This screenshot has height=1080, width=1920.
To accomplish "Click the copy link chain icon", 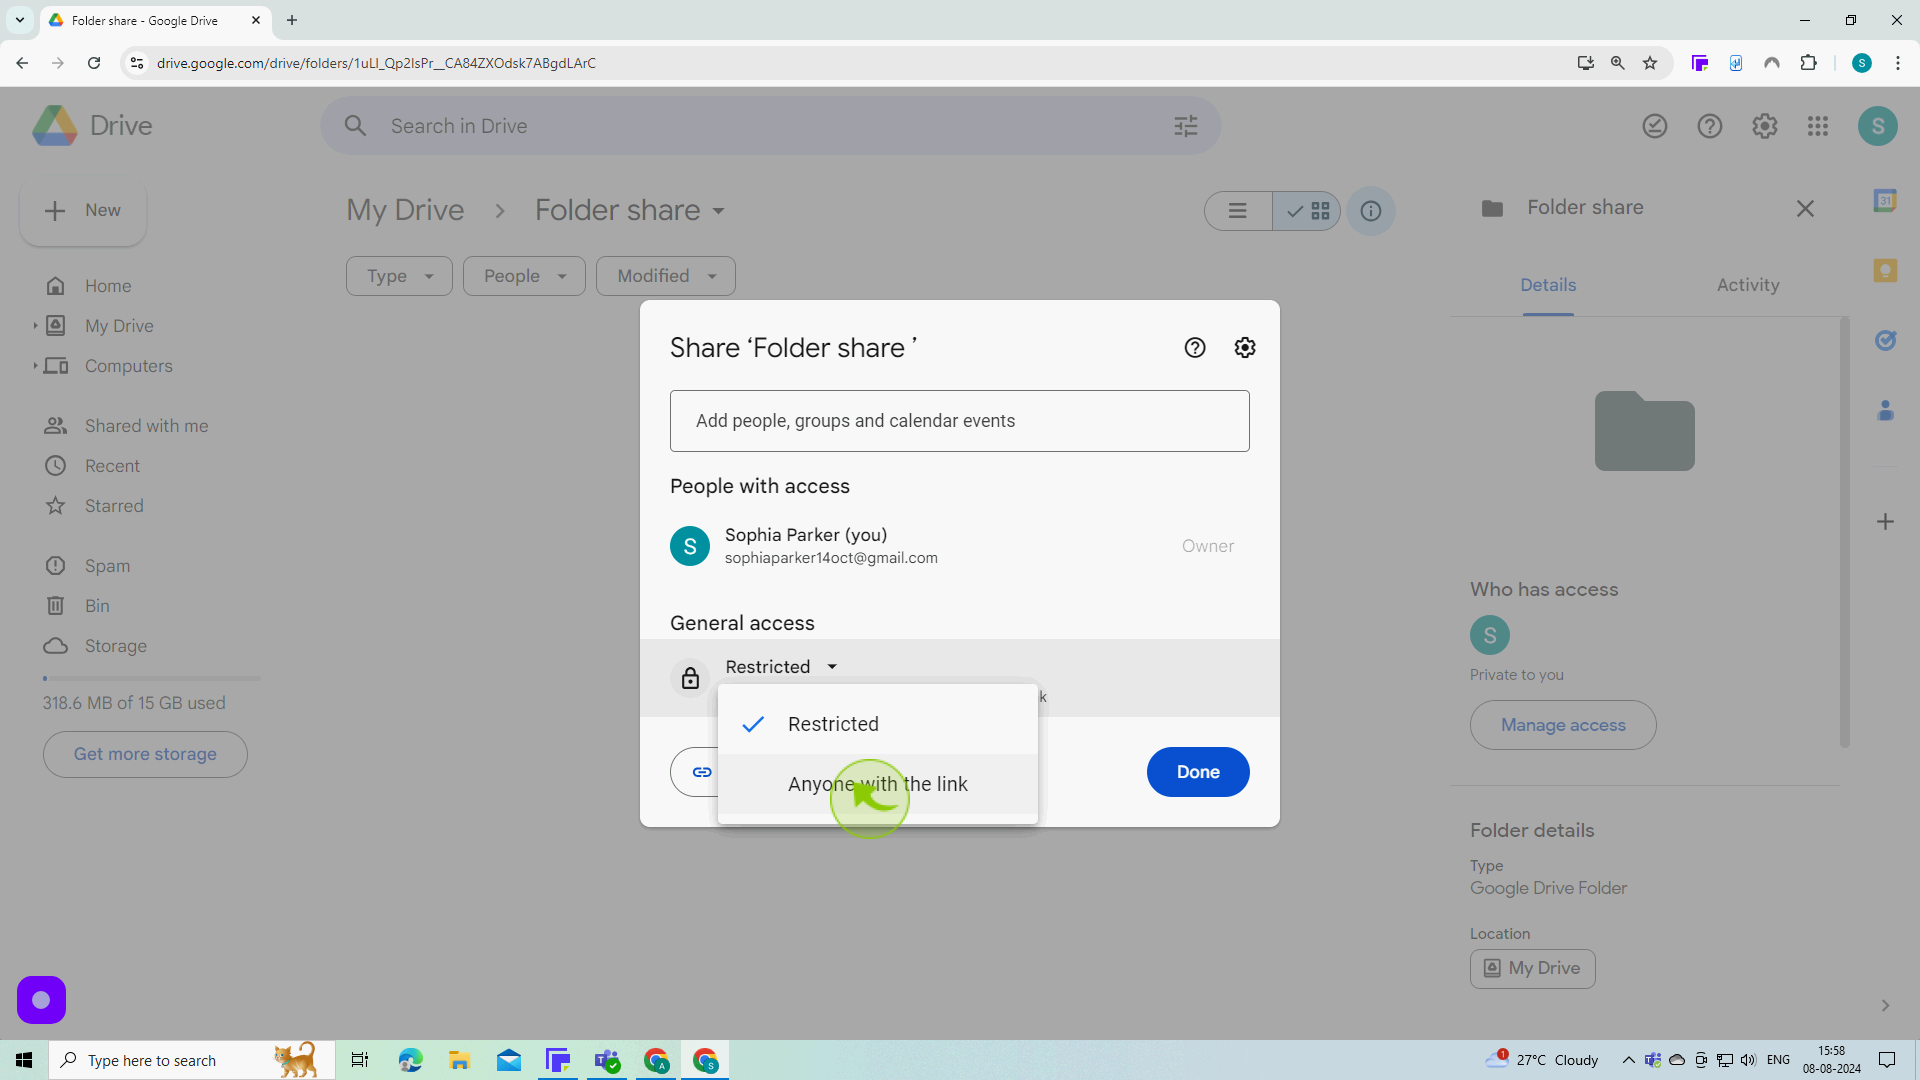I will (702, 772).
